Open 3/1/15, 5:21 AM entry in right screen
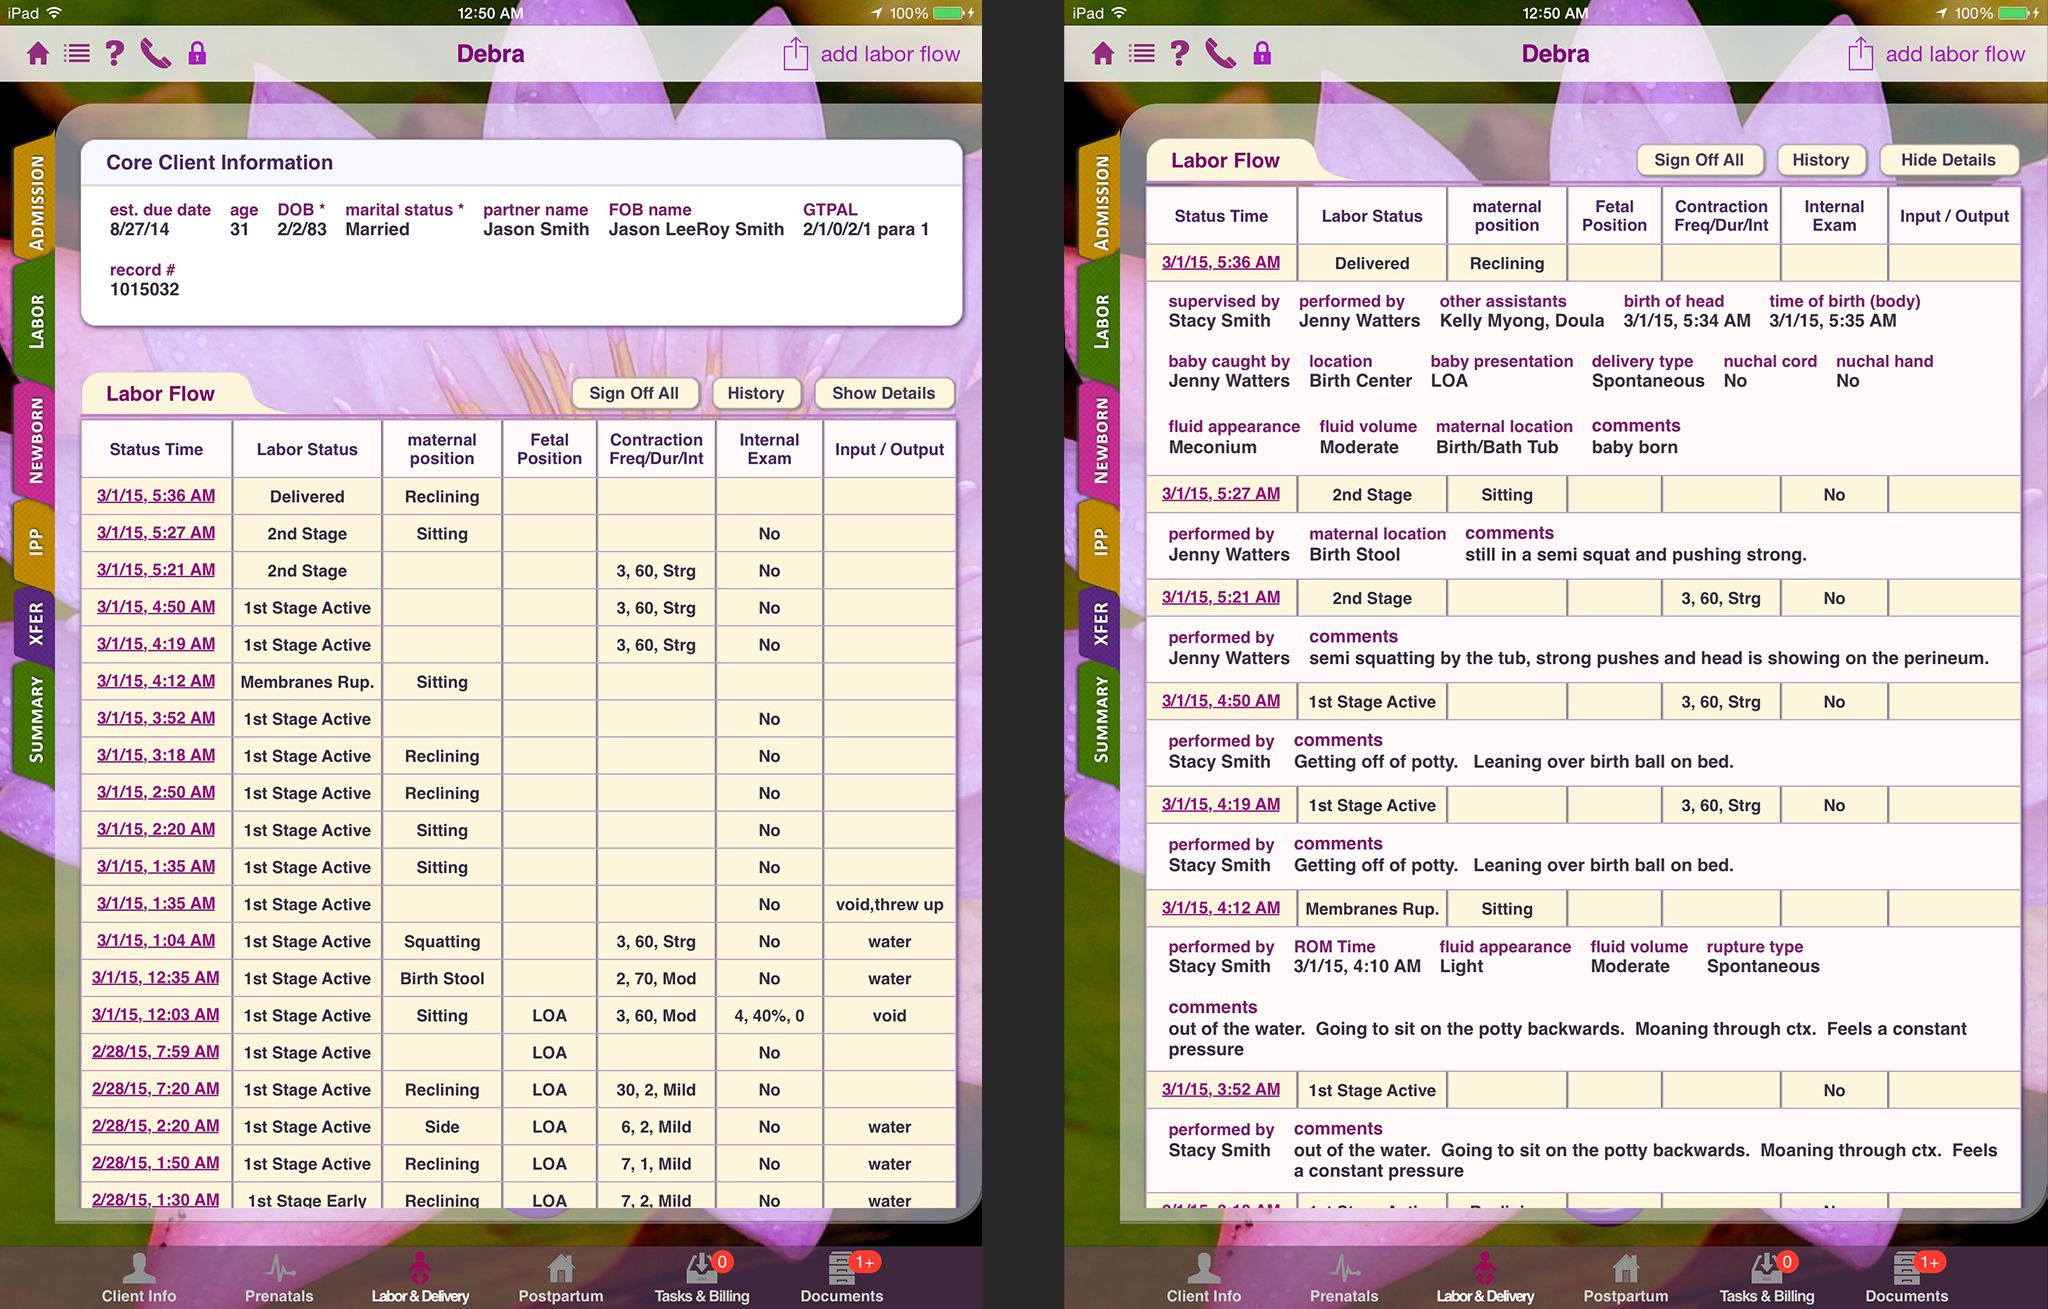The image size is (2048, 1309). click(x=1221, y=597)
